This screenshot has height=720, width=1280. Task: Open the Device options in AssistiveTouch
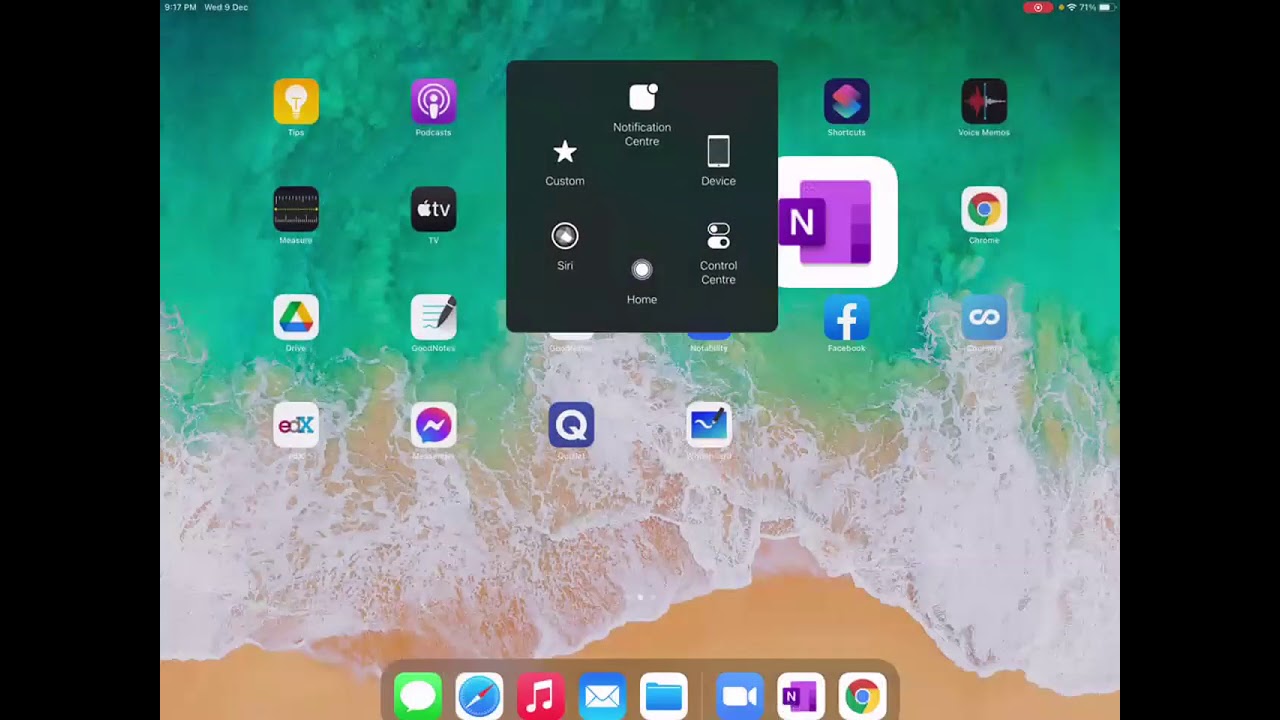(x=718, y=161)
